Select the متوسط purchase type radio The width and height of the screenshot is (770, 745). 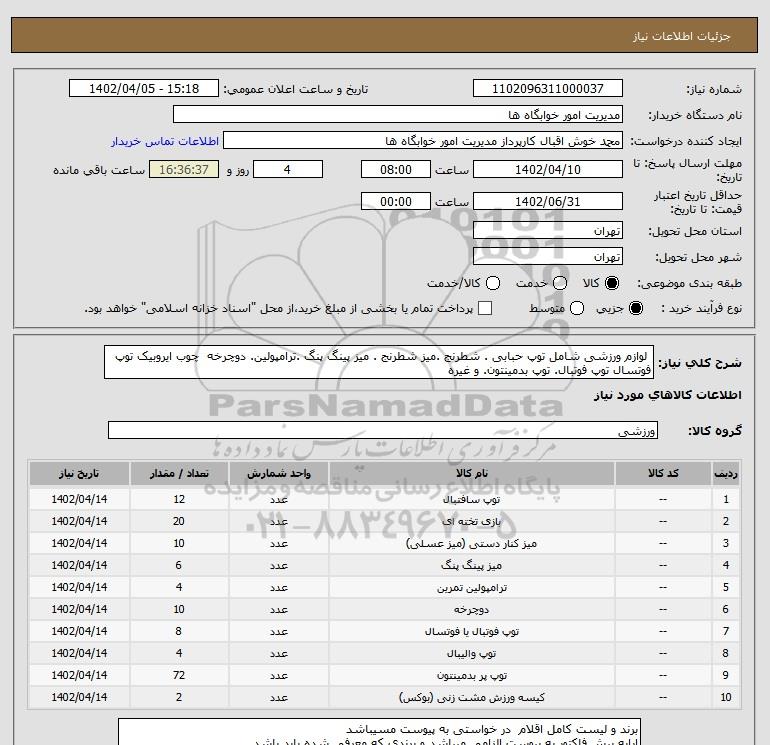tap(577, 308)
